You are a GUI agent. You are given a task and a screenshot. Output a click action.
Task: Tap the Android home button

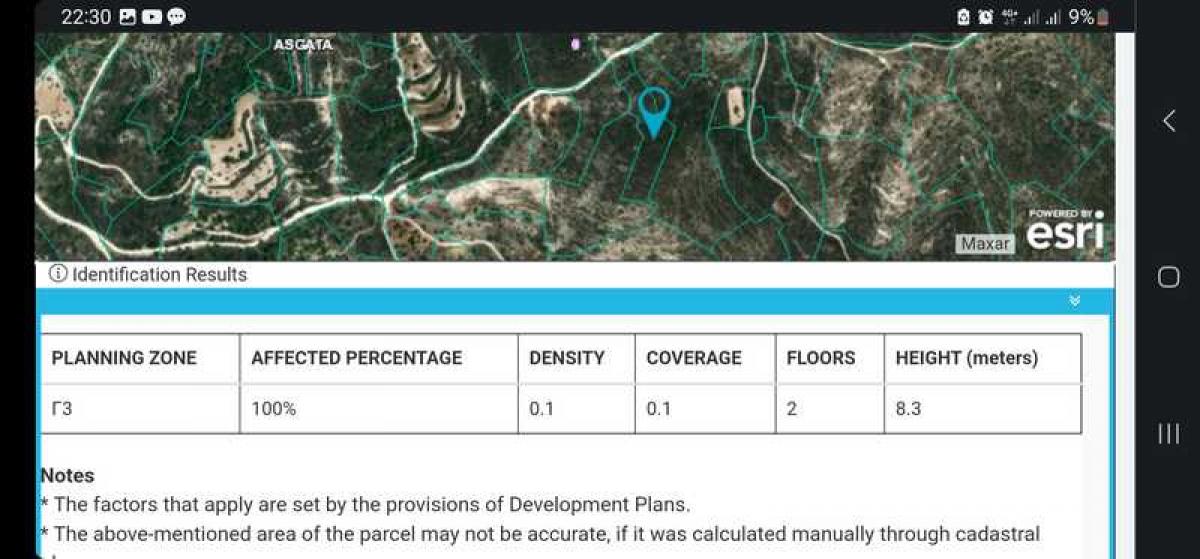click(1168, 277)
